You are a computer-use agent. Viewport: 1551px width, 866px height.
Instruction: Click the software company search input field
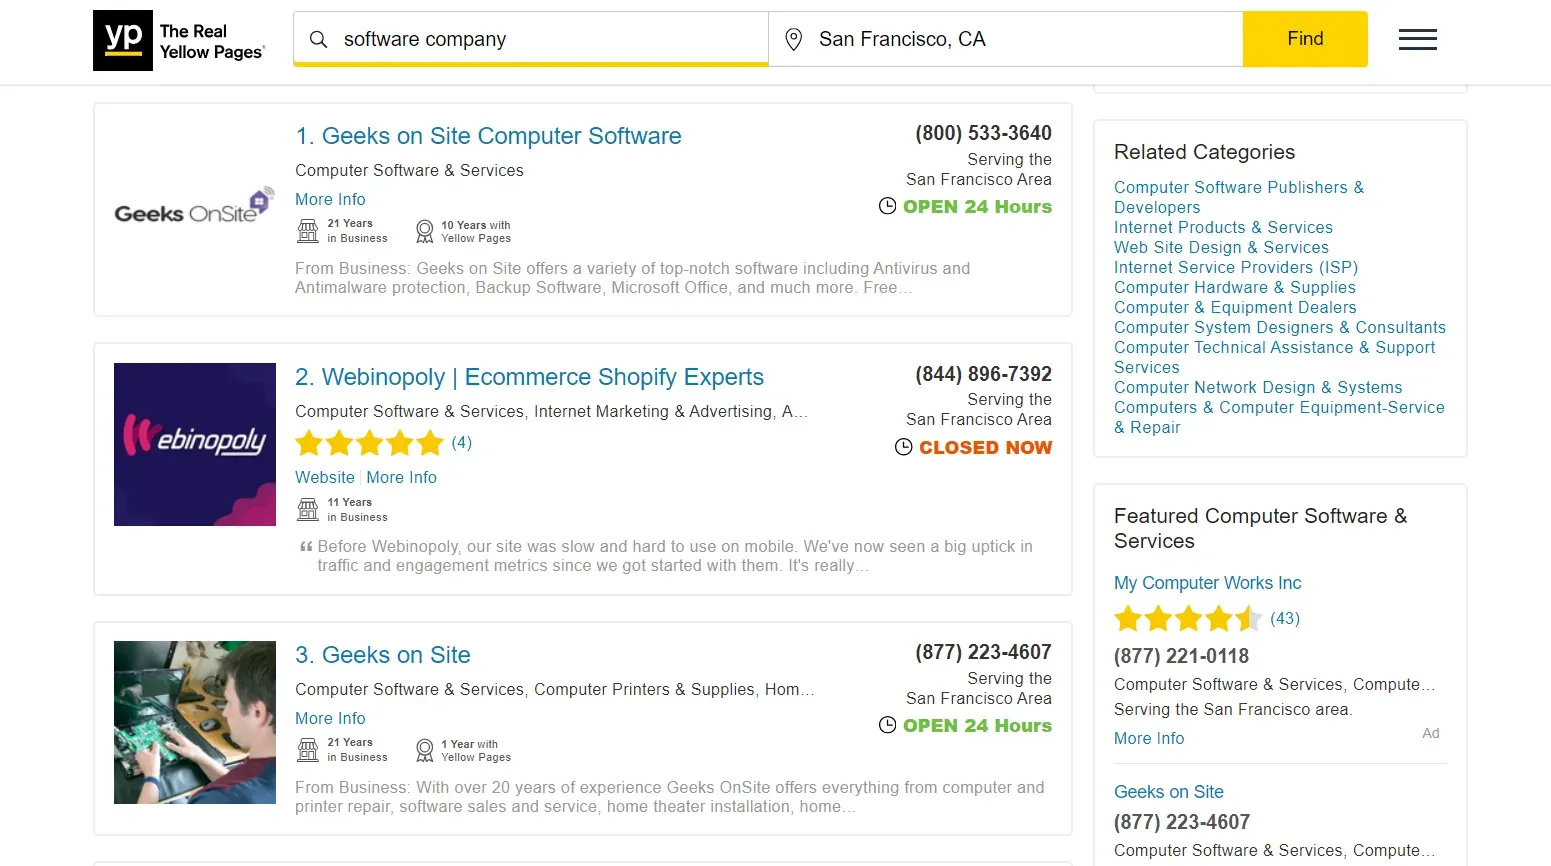click(530, 39)
